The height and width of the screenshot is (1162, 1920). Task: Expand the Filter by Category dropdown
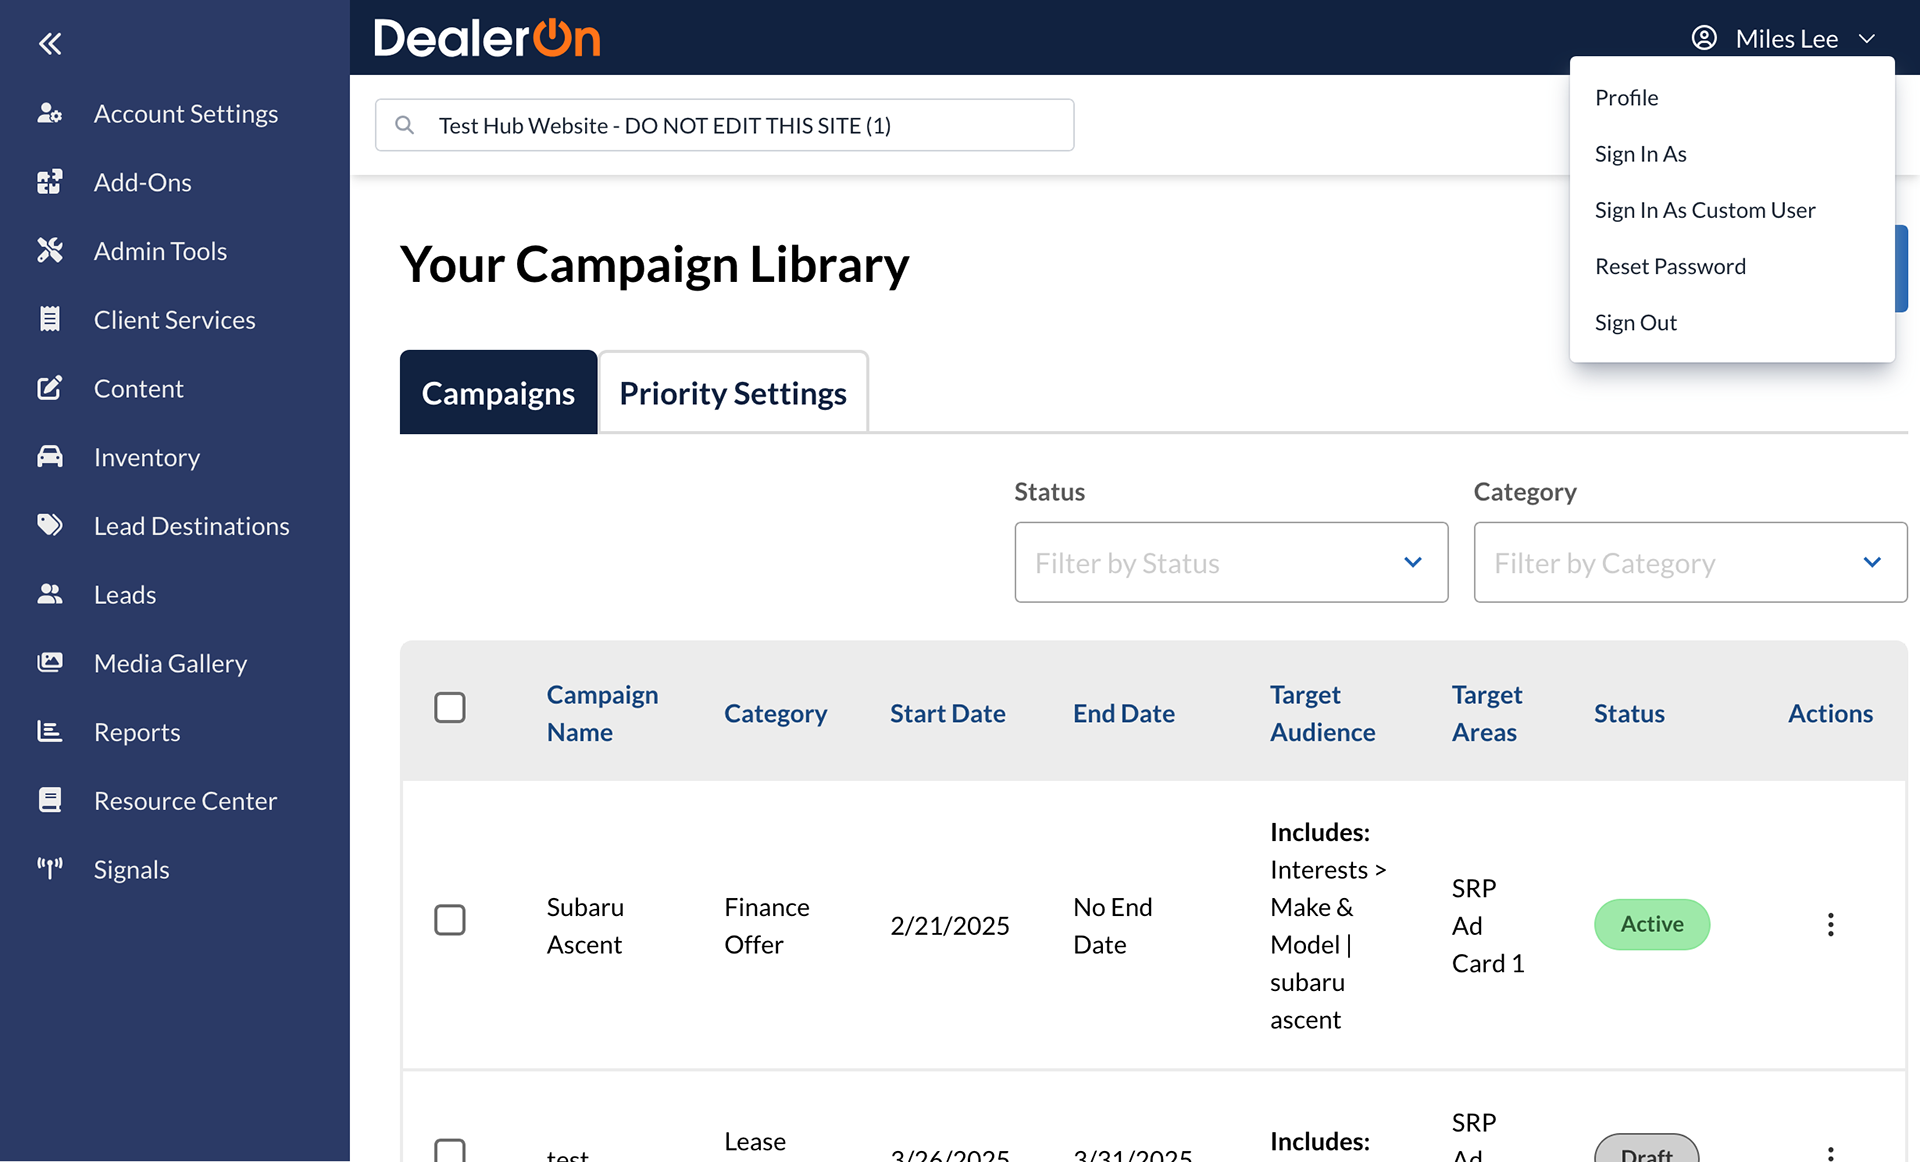(1690, 562)
